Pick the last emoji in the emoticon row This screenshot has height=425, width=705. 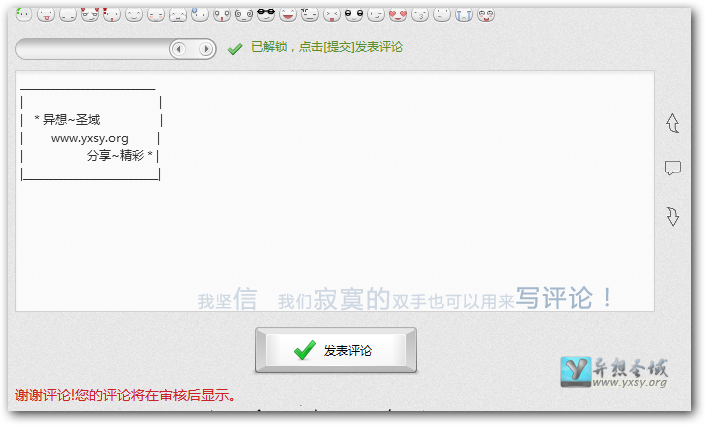coord(485,14)
